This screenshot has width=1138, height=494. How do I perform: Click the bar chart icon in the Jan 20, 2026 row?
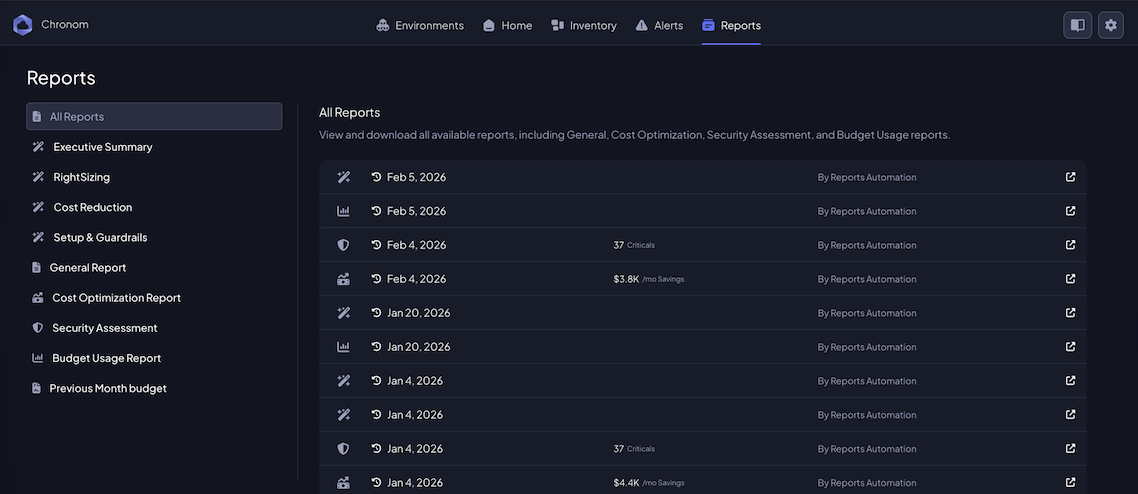343,347
